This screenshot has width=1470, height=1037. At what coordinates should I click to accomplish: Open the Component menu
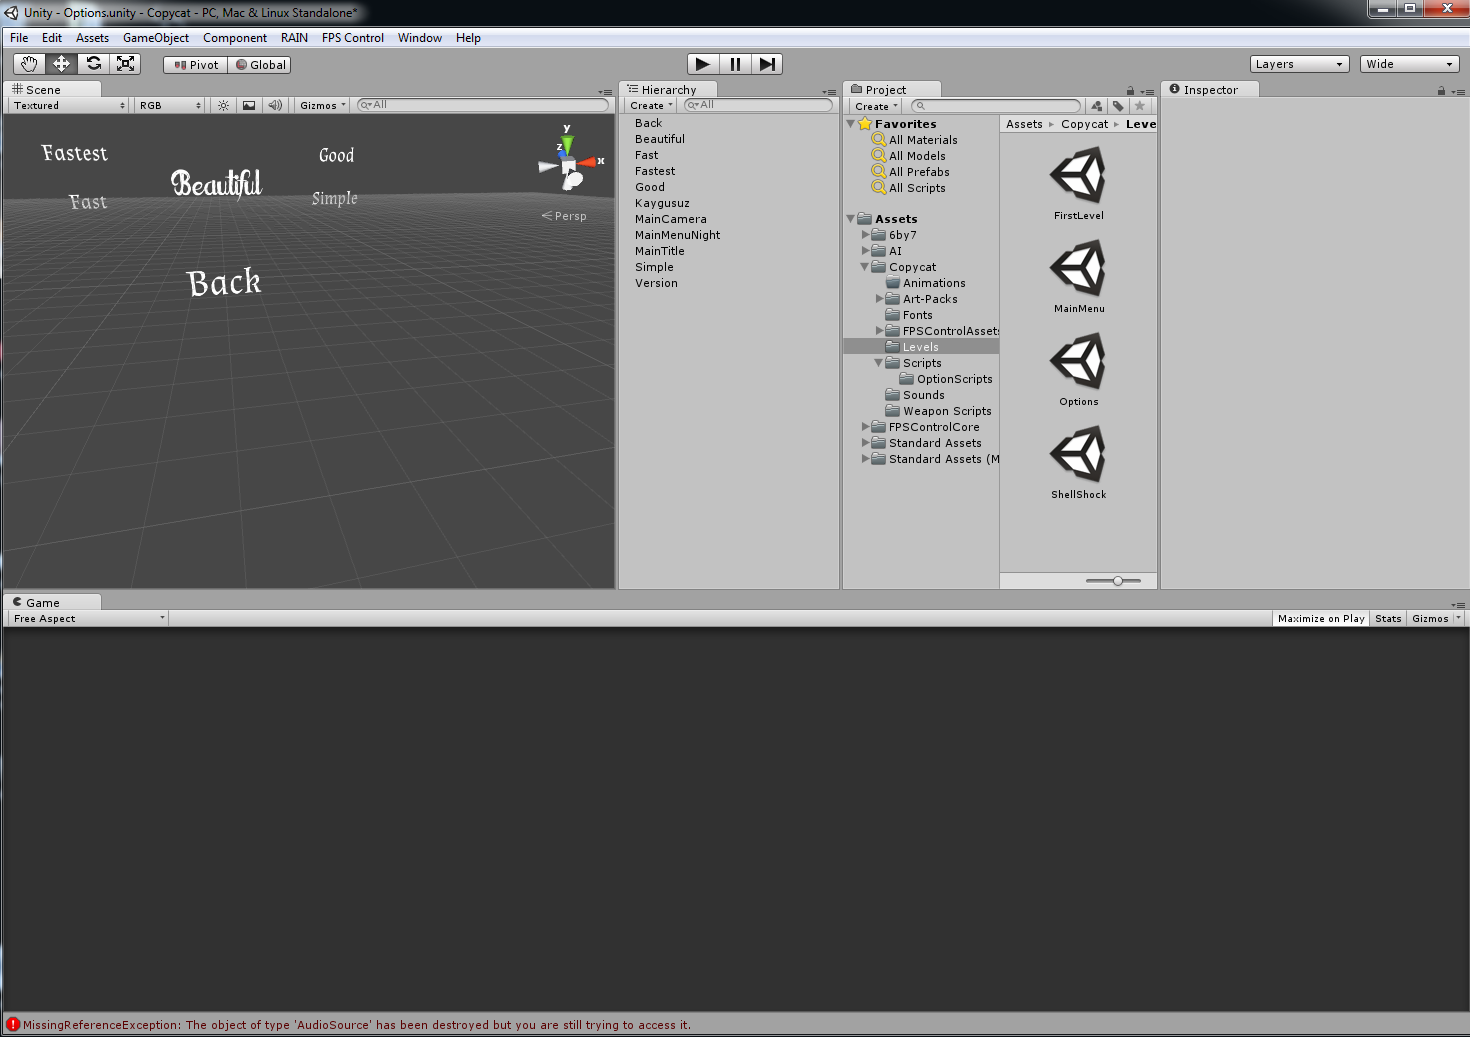click(x=235, y=38)
